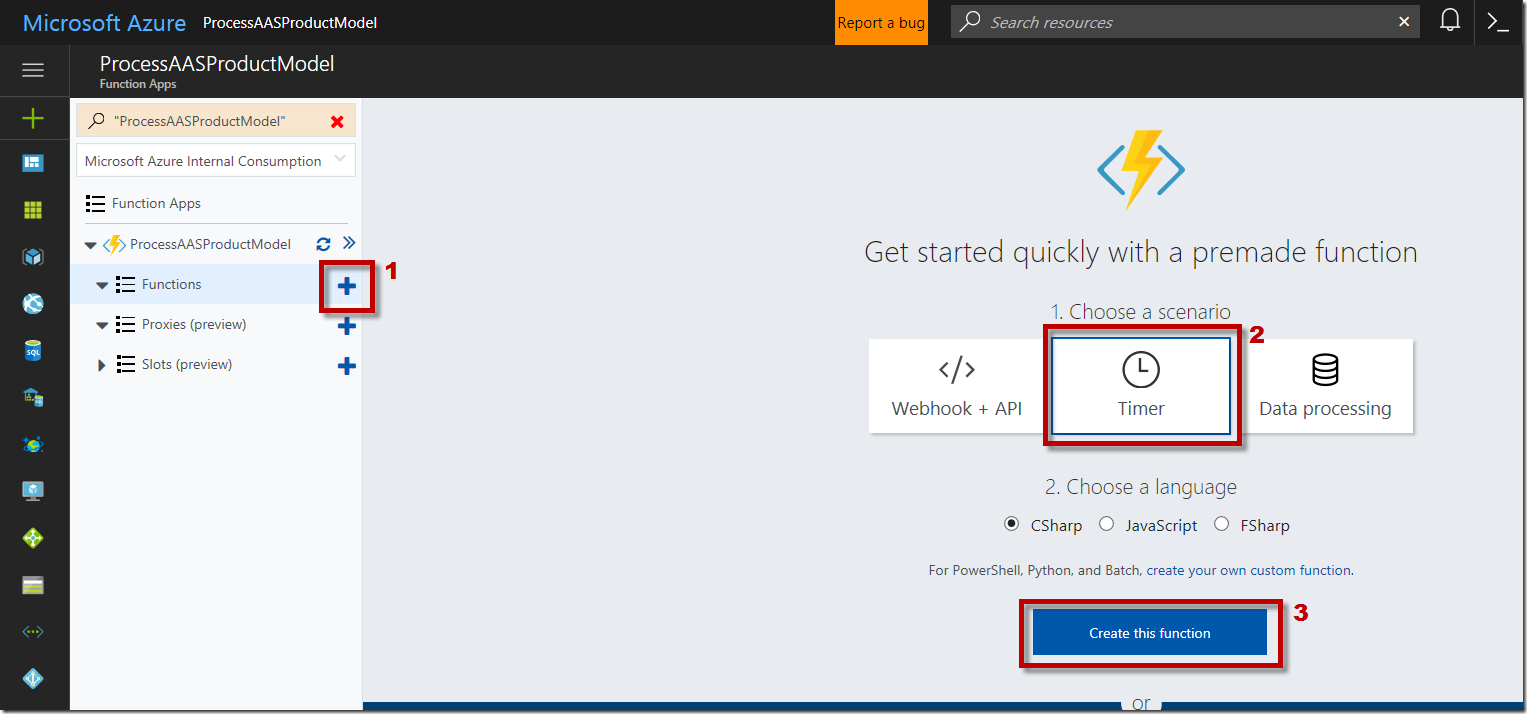The image size is (1527, 714).
Task: Click inside the Search resources field
Action: click(x=1185, y=22)
